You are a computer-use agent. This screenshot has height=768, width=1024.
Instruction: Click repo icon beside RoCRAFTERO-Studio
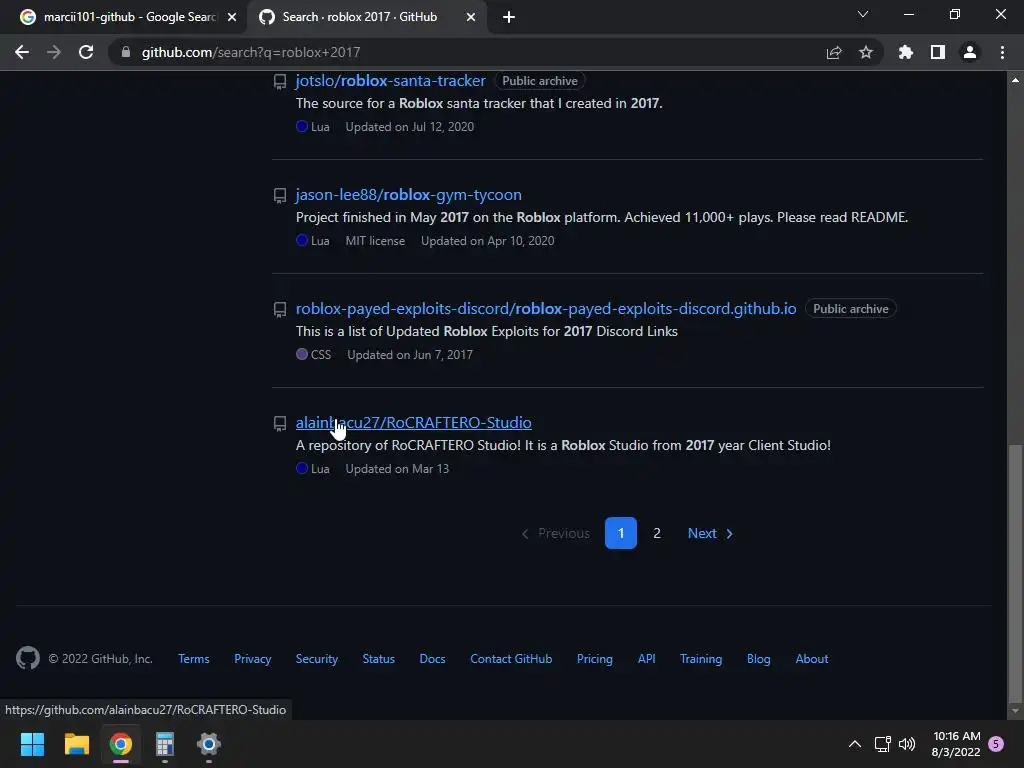pos(280,424)
